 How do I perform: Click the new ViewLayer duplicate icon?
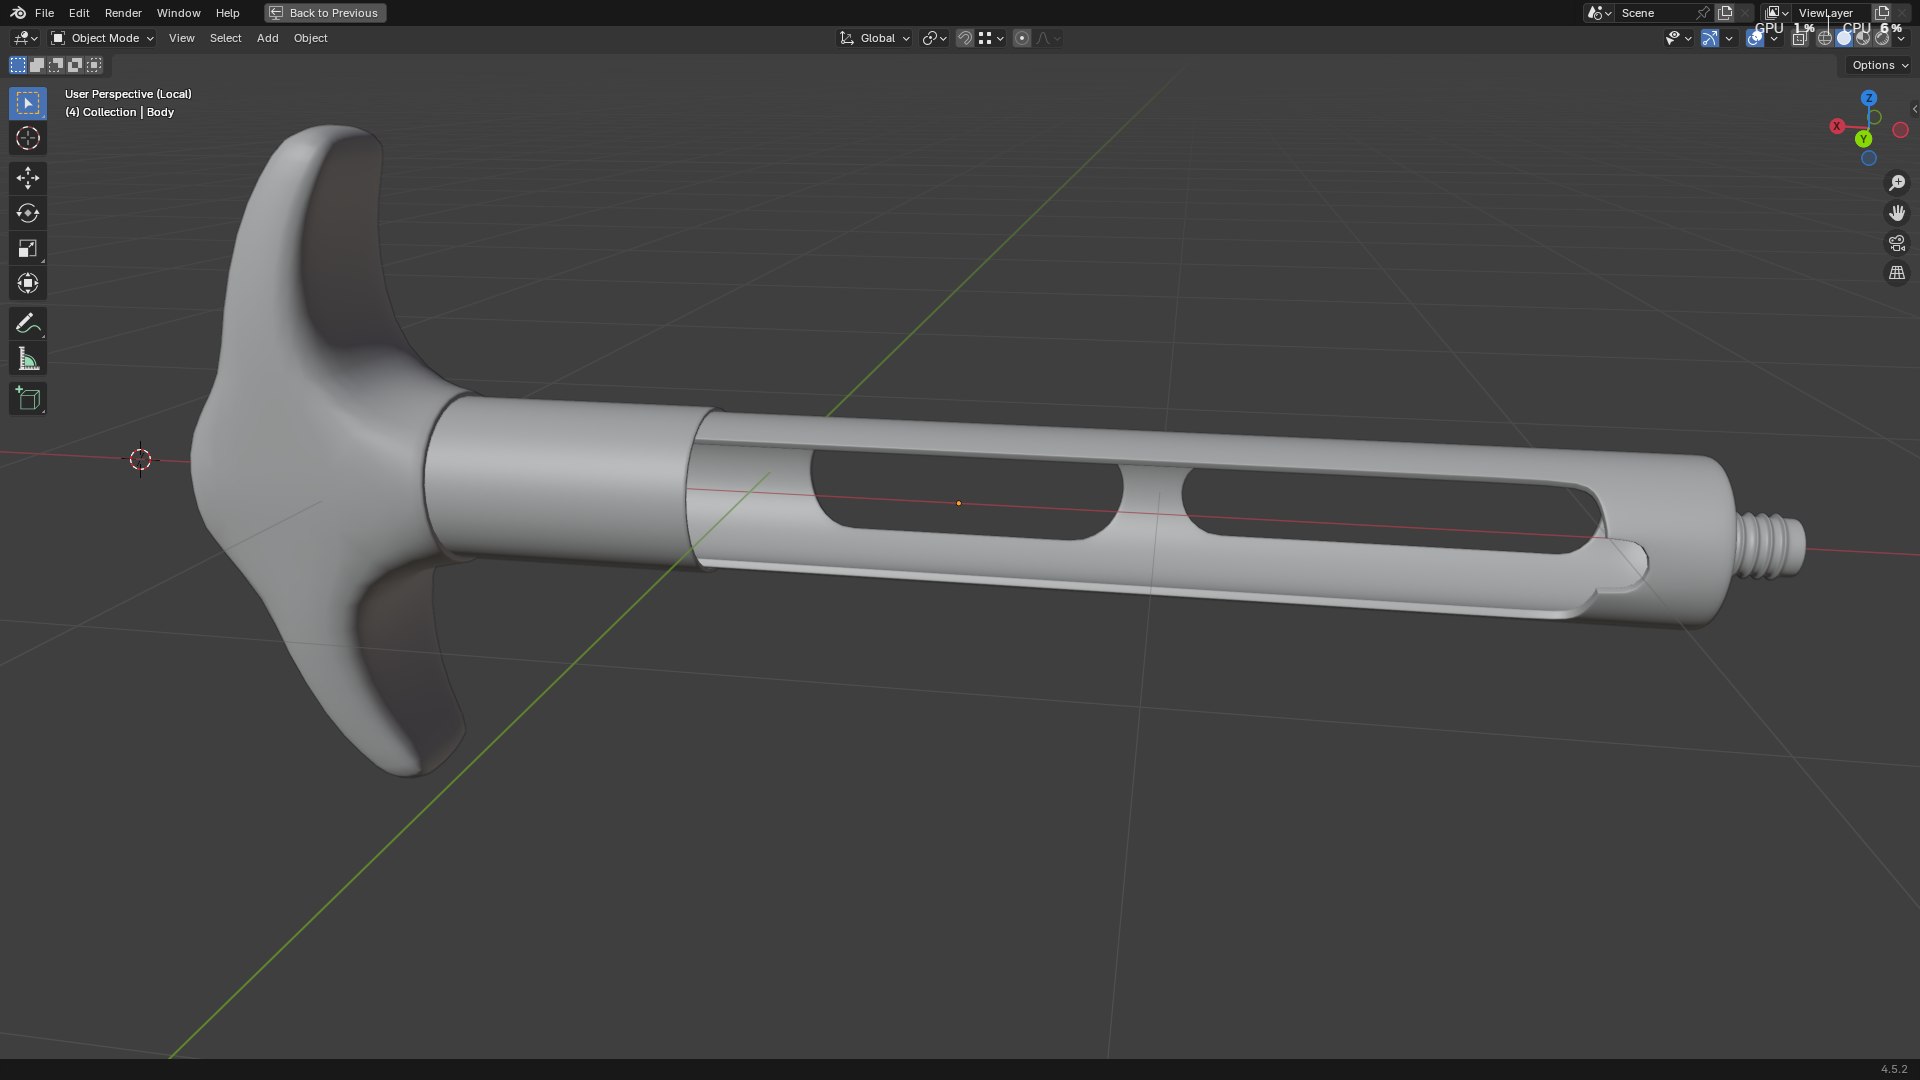click(1882, 13)
